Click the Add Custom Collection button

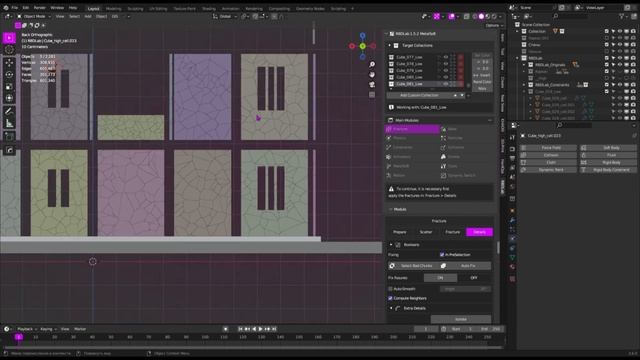(419, 95)
